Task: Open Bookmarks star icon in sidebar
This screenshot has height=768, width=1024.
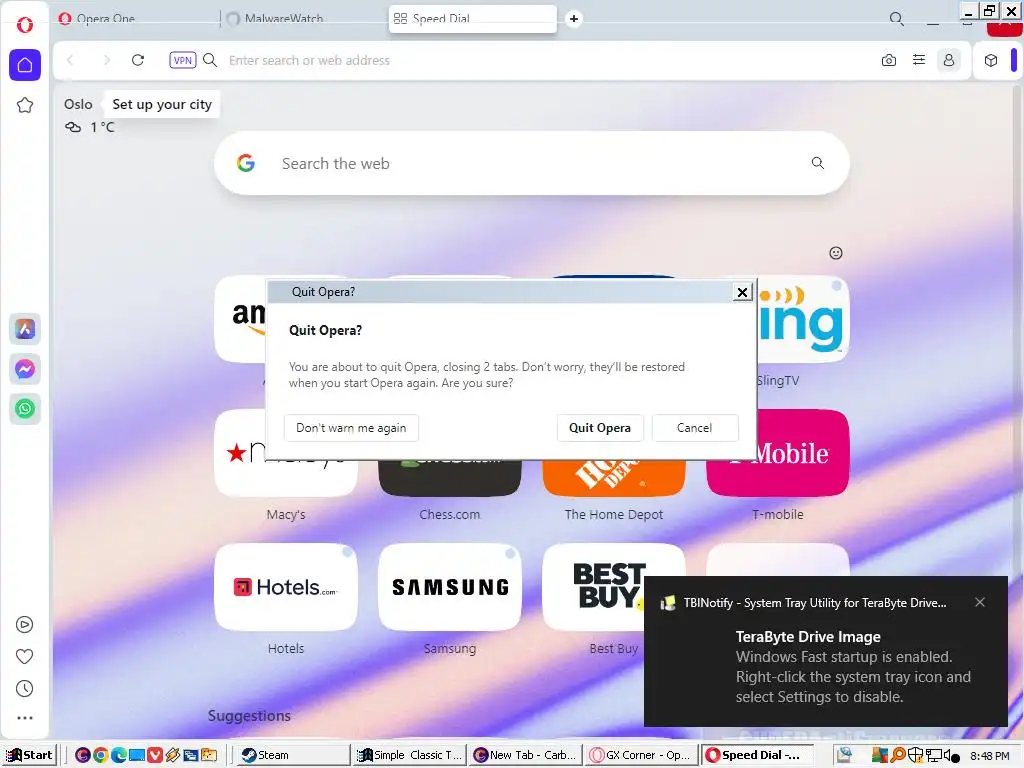Action: [25, 105]
